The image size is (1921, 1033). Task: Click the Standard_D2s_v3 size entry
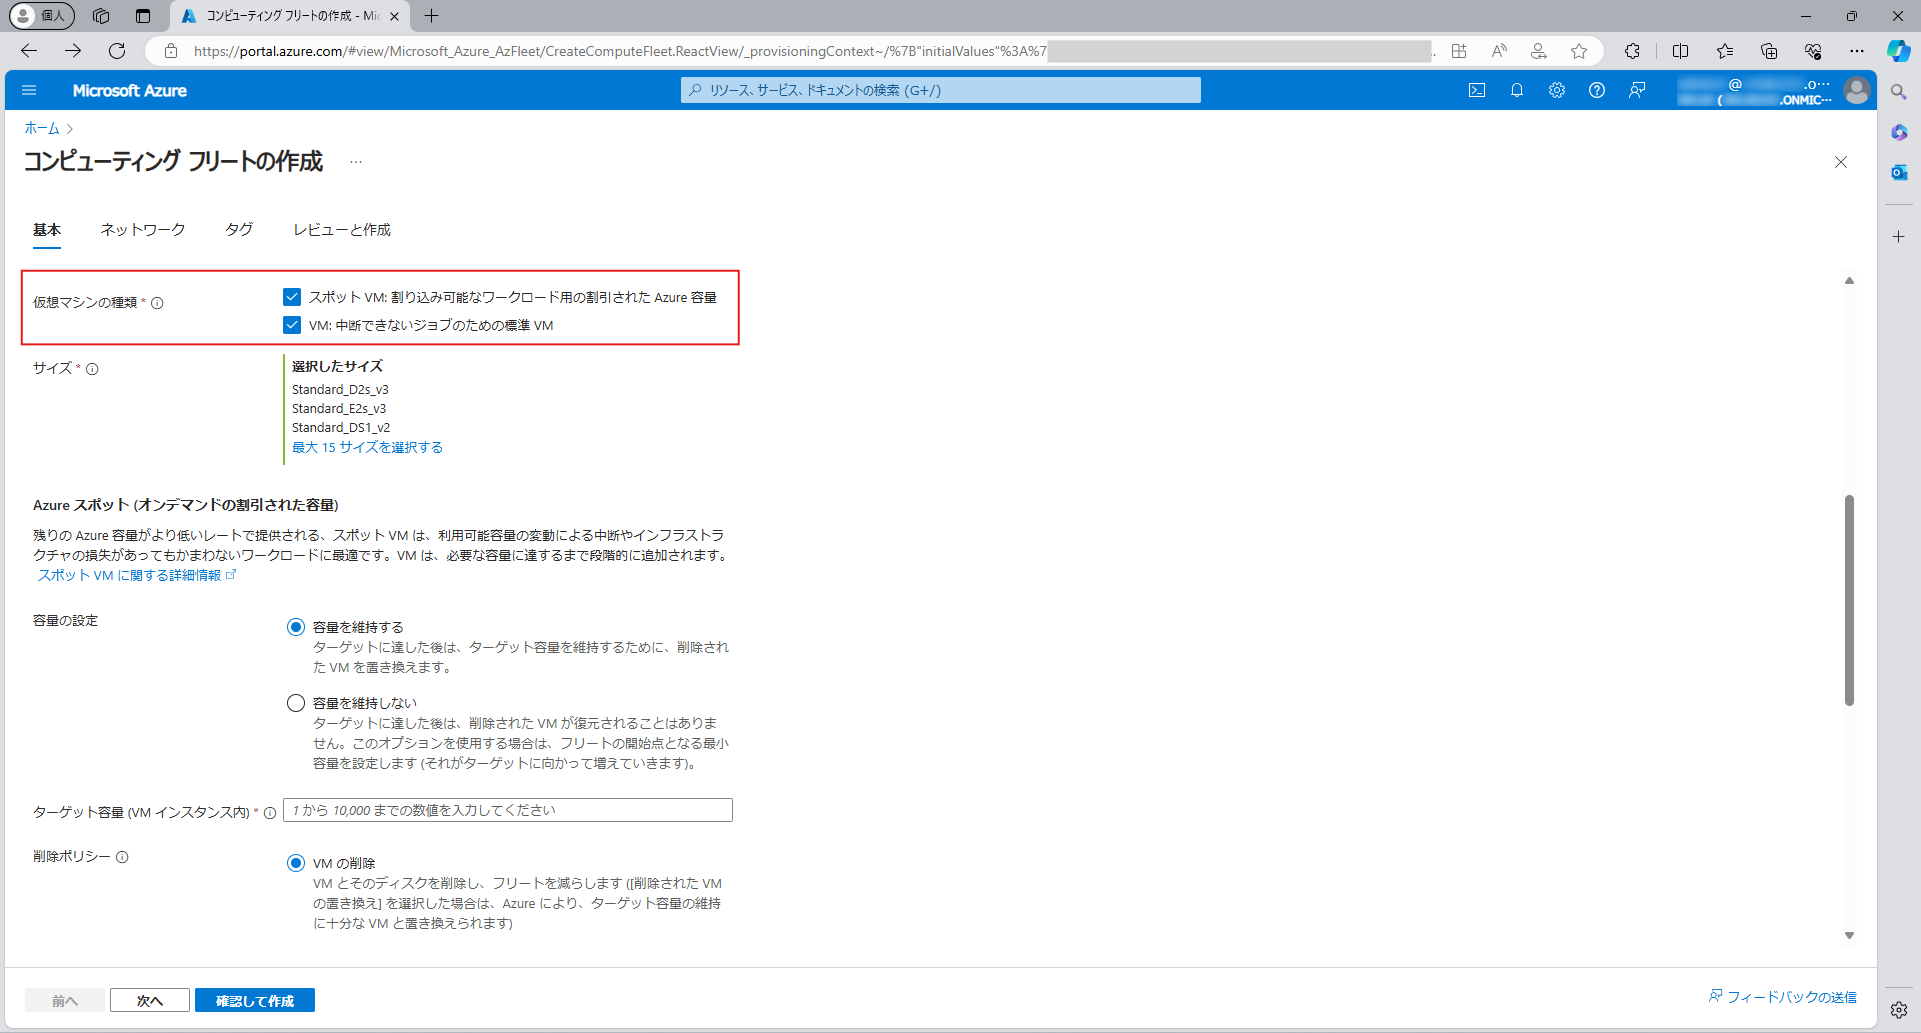(340, 390)
